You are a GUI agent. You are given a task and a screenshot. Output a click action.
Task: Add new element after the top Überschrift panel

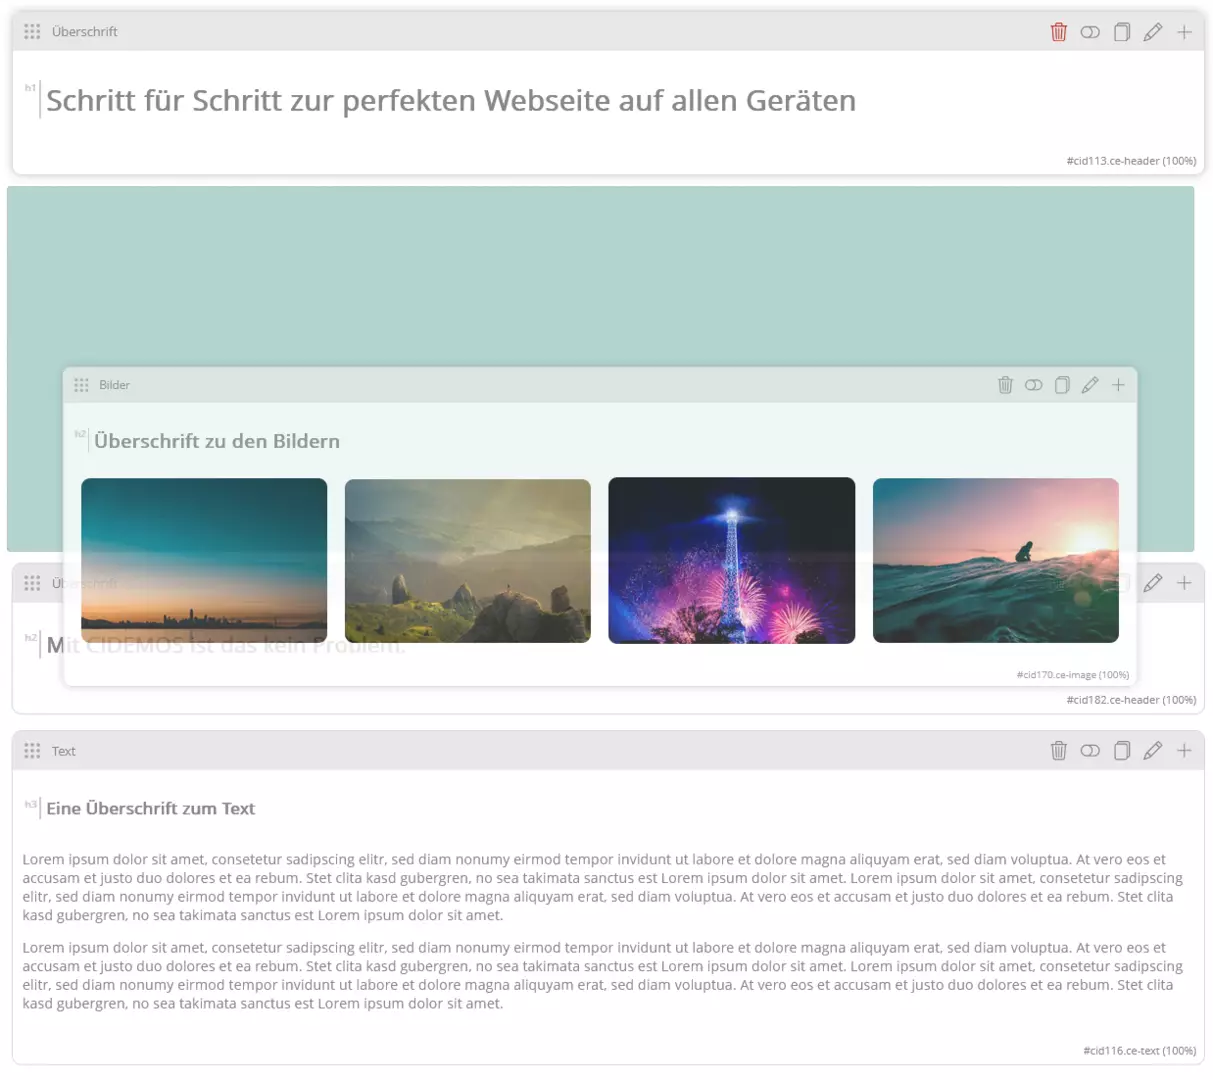click(x=1184, y=32)
